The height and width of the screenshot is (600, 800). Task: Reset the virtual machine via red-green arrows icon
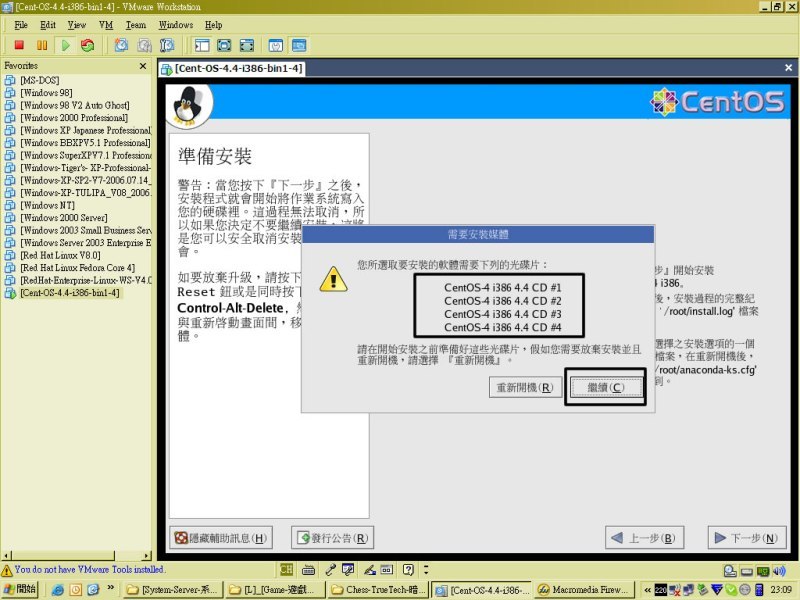tap(88, 45)
